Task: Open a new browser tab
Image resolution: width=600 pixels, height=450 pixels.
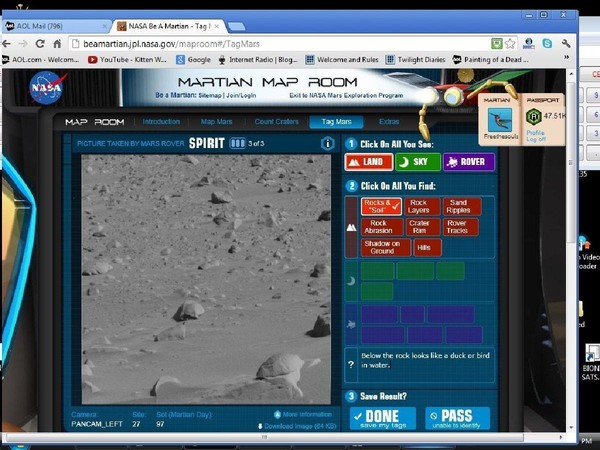Action: click(x=236, y=26)
